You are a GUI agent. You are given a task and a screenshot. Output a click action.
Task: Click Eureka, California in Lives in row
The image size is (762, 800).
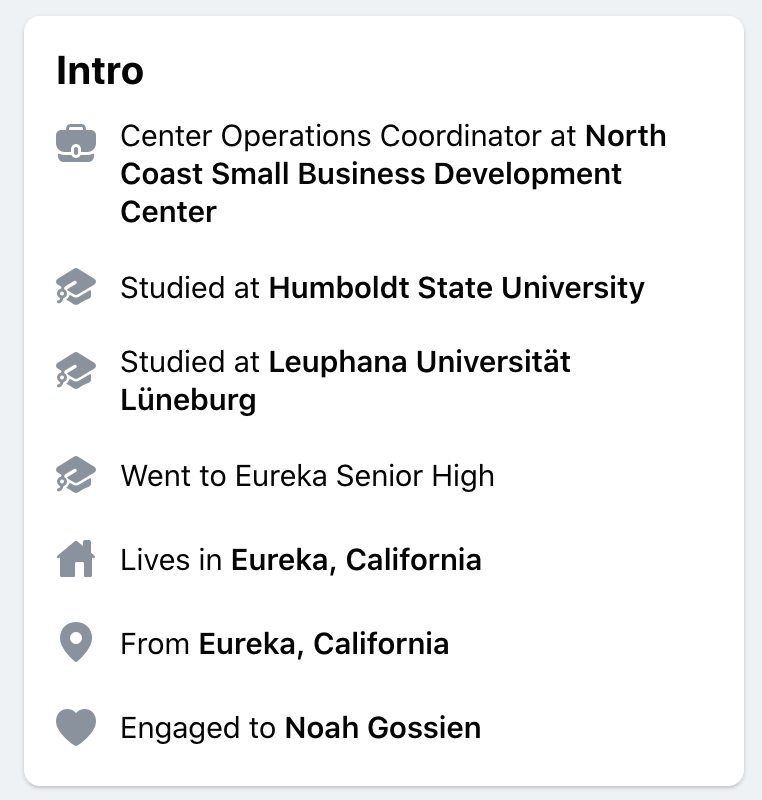tap(356, 560)
